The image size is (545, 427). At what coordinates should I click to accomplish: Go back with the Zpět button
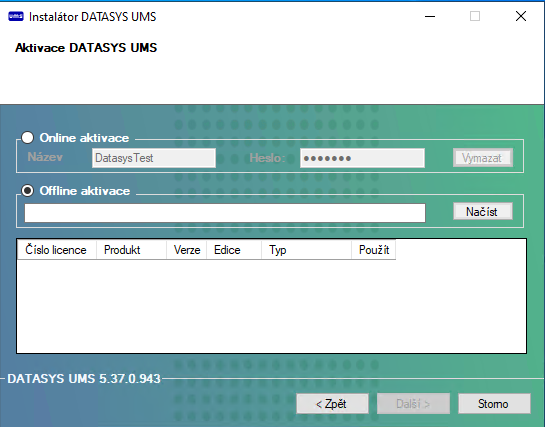(x=332, y=404)
